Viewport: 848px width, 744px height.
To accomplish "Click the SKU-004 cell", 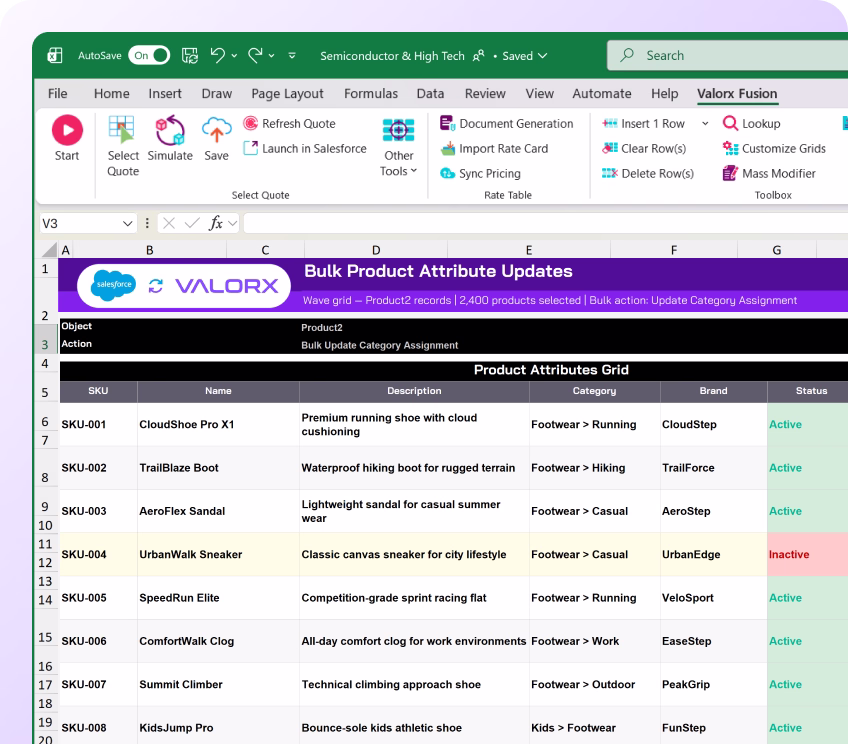I will coord(98,554).
